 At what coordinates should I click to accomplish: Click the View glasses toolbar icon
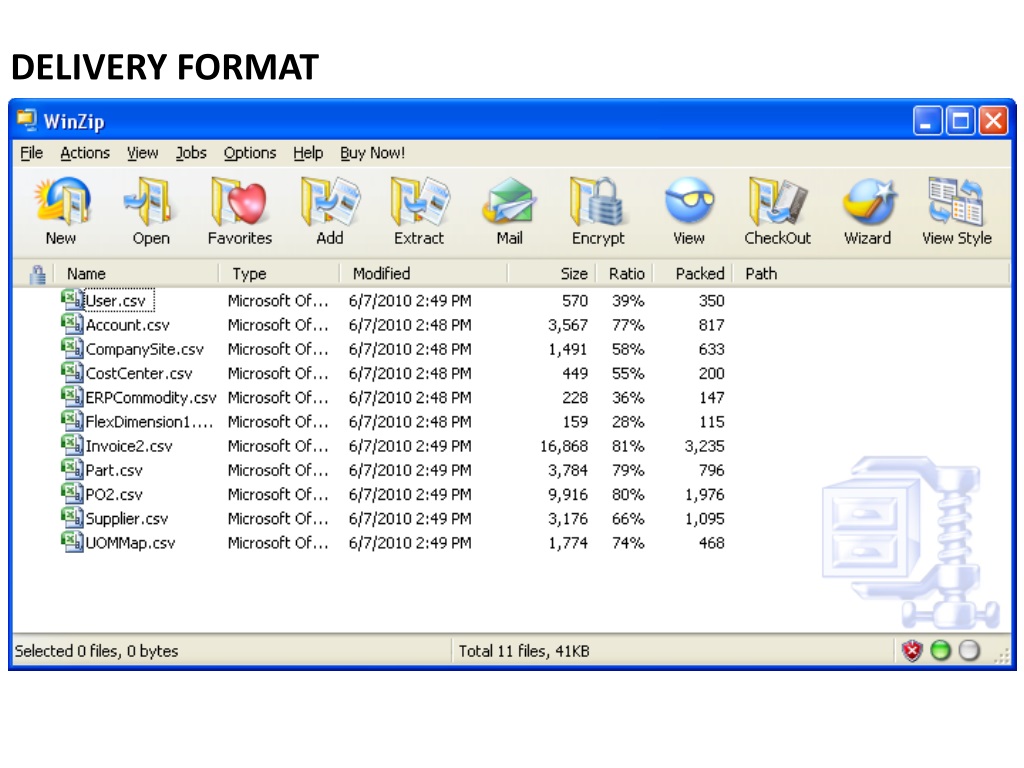click(689, 202)
